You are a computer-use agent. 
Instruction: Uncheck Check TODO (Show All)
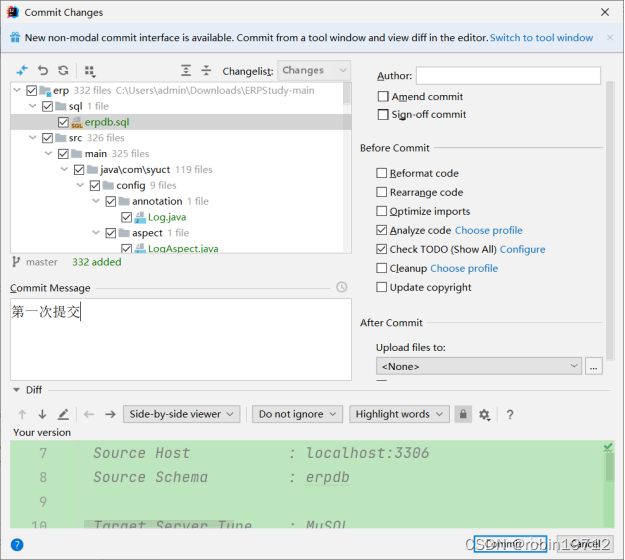coord(381,249)
